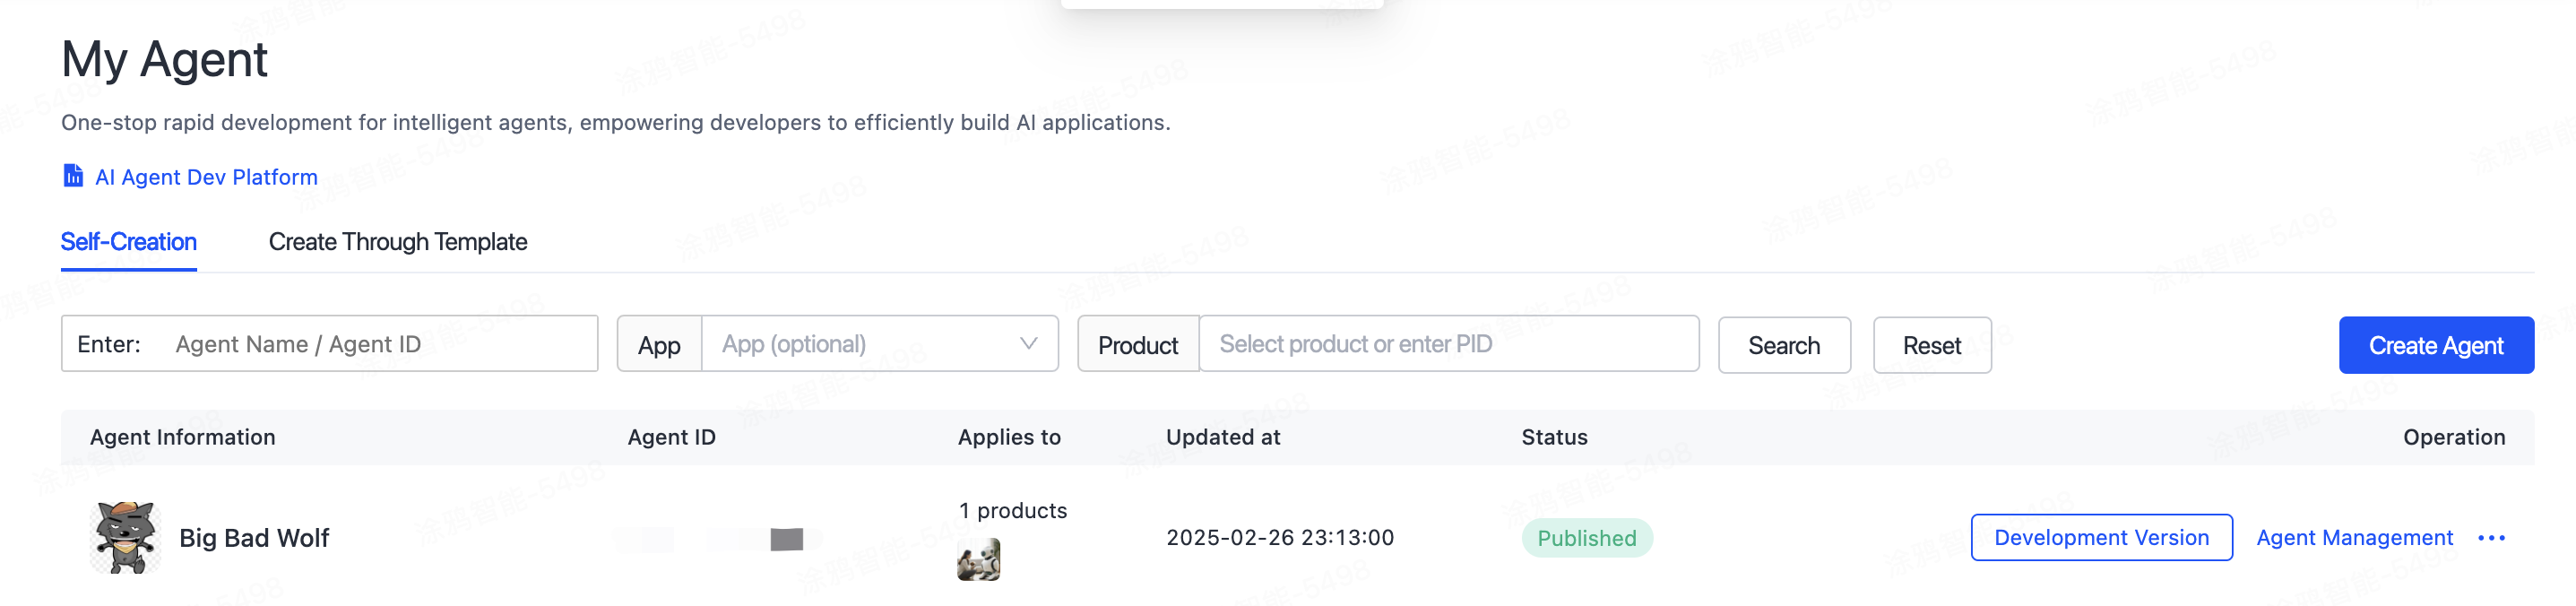Viewport: 2576px width, 606px height.
Task: Click the chevron arrow in App selector
Action: pos(1028,344)
